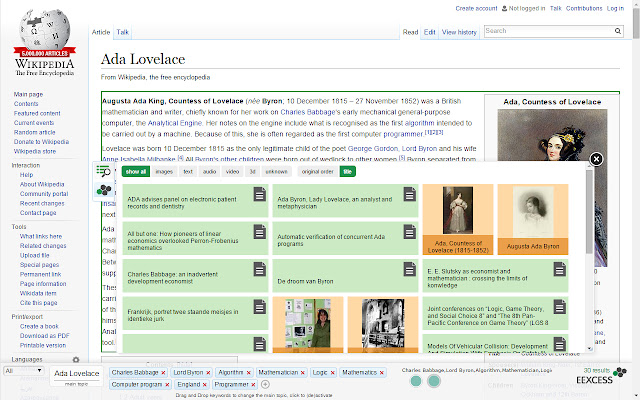This screenshot has height=400, width=640.
Task: Close the EEXCESS results popup
Action: 596,159
